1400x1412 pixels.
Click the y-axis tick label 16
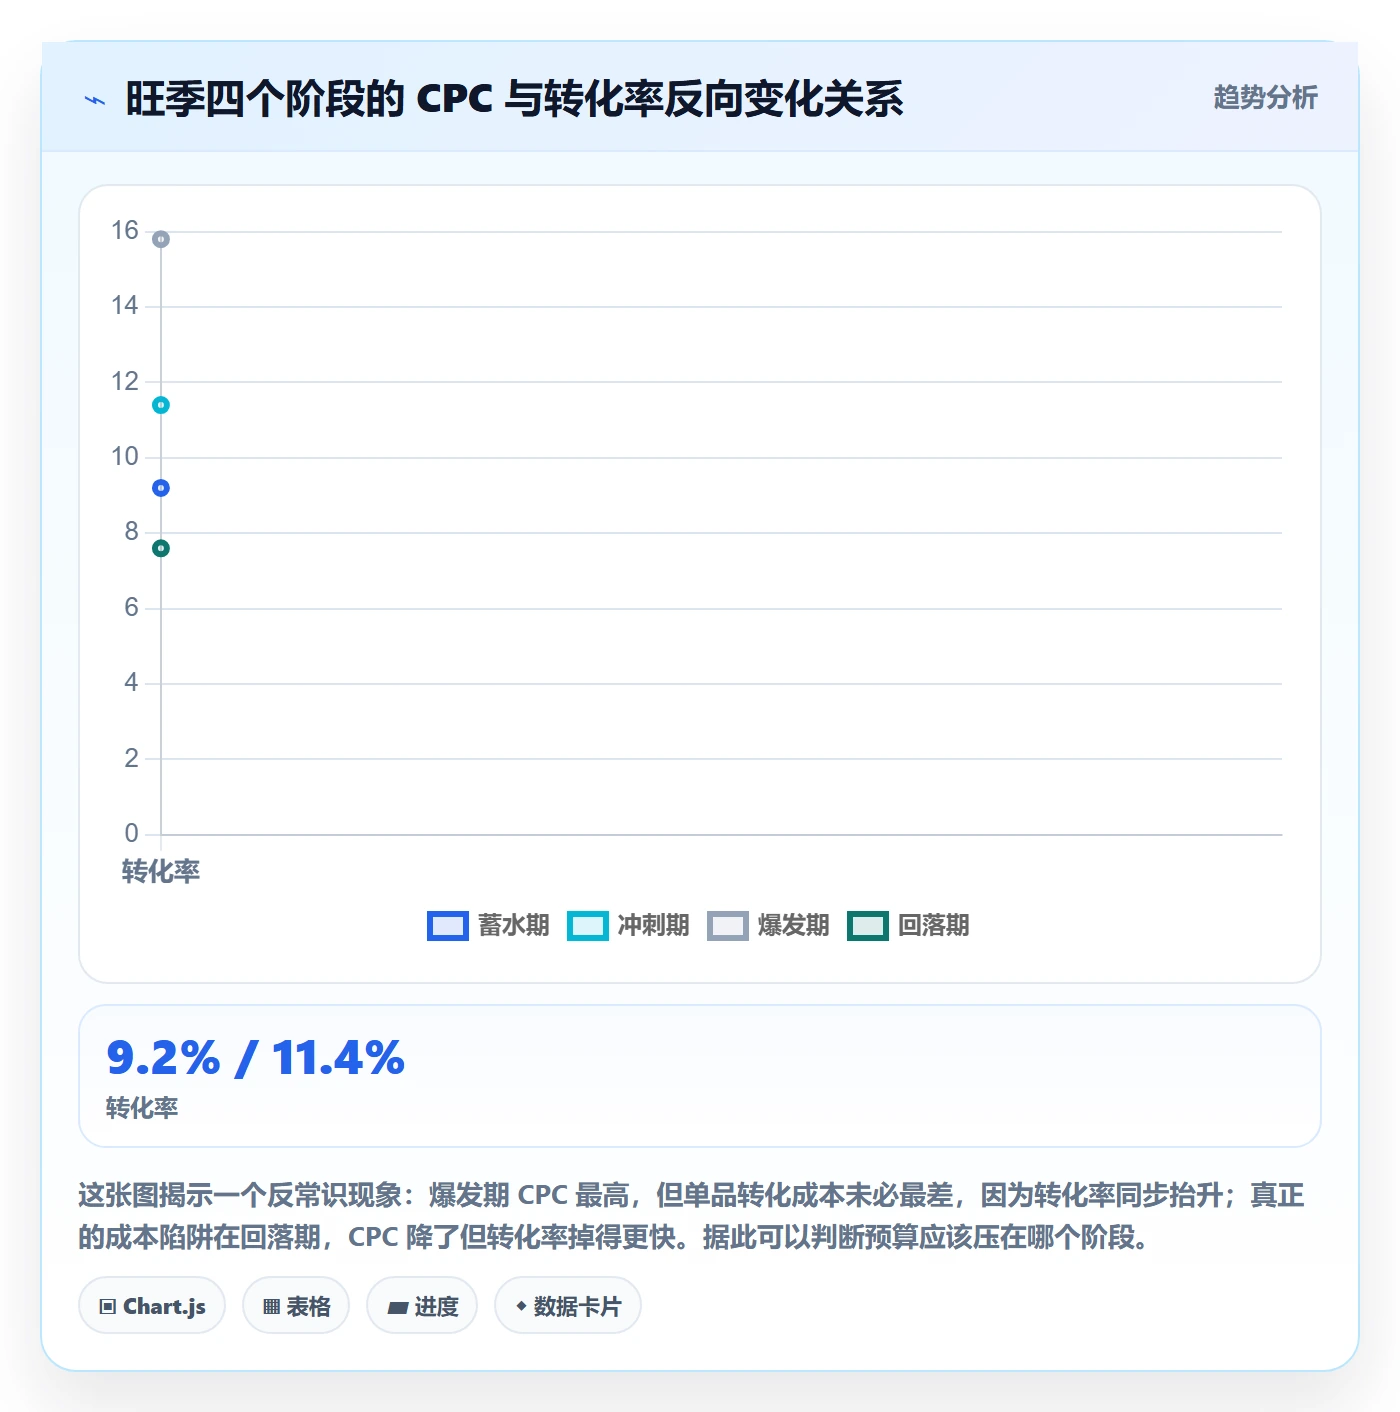(125, 231)
